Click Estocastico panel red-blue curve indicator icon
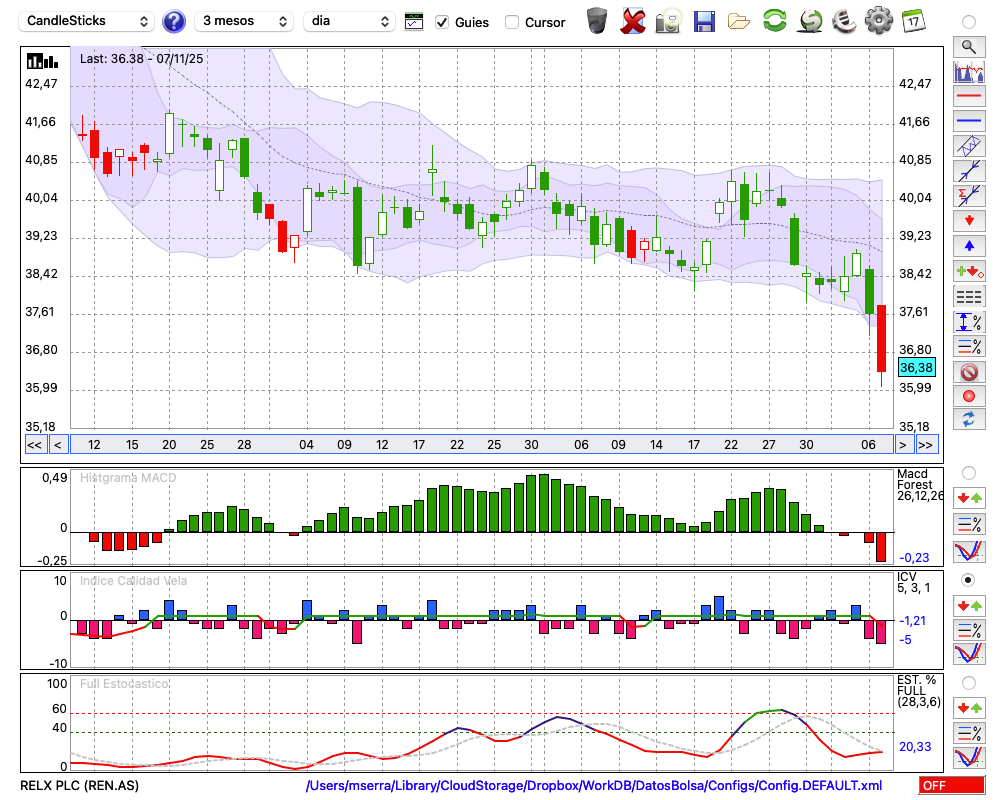The width and height of the screenshot is (1000, 800). click(969, 757)
